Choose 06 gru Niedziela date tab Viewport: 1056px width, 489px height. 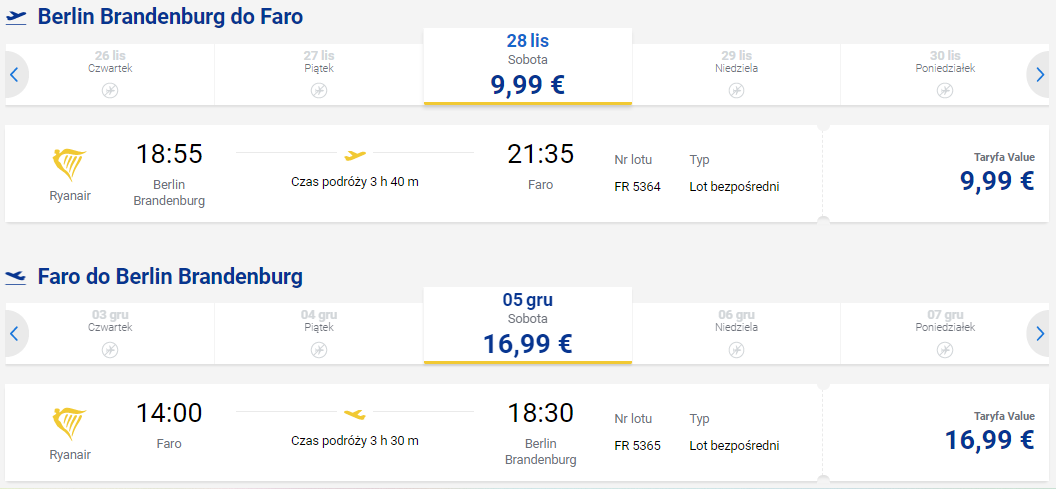click(x=737, y=333)
